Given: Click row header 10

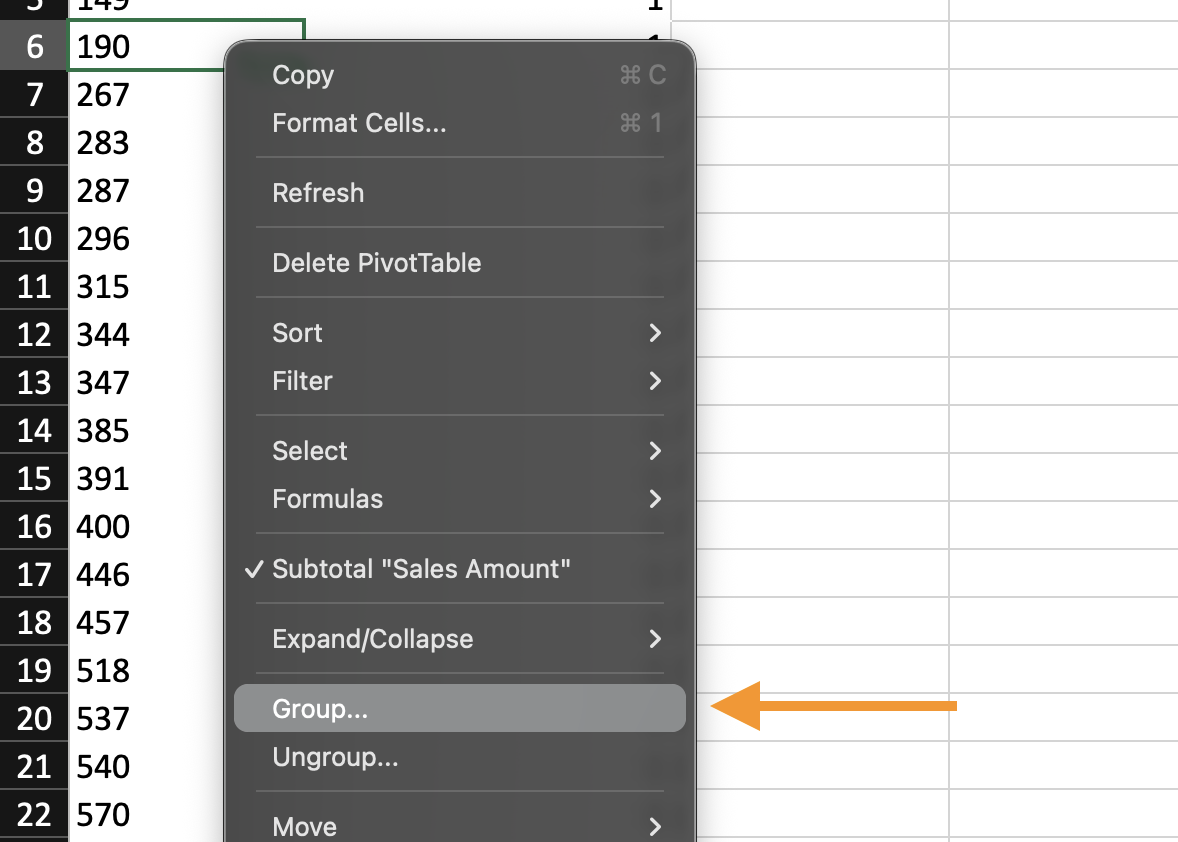Looking at the screenshot, I should (34, 239).
